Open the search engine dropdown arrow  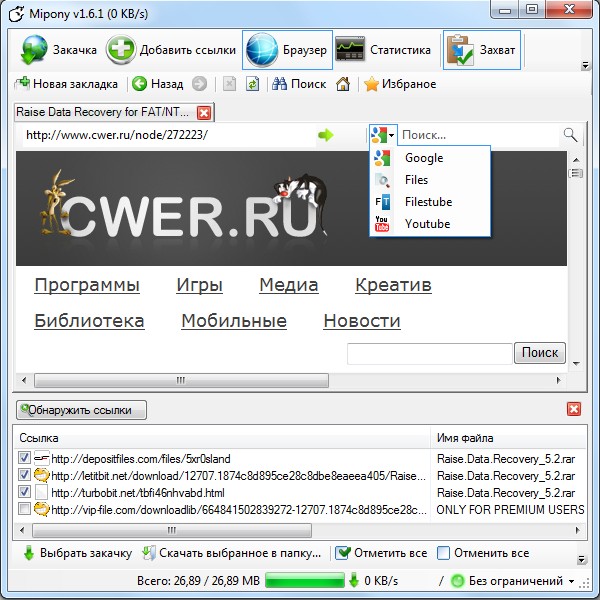pos(394,135)
